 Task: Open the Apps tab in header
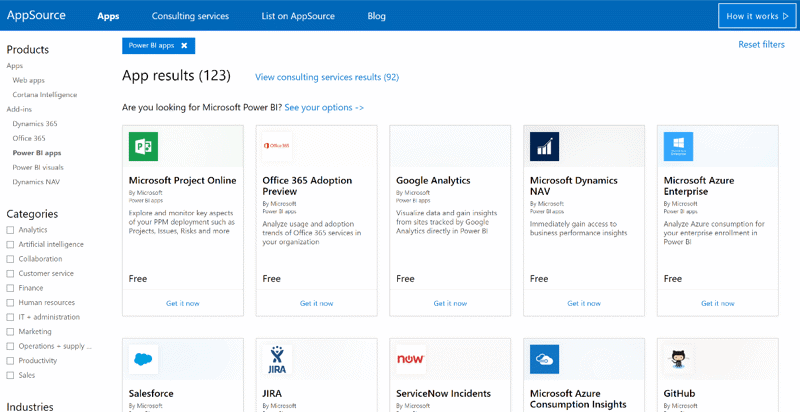(108, 16)
